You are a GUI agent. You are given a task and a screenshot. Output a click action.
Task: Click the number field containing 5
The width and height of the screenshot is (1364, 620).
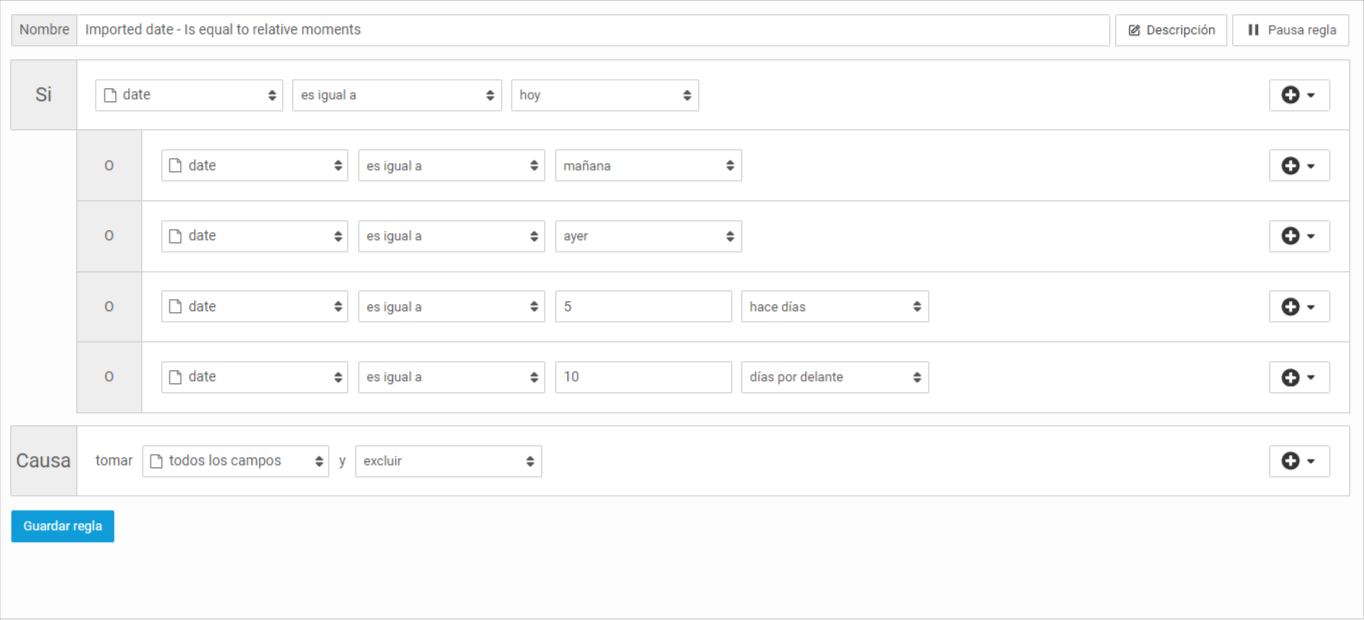point(644,307)
